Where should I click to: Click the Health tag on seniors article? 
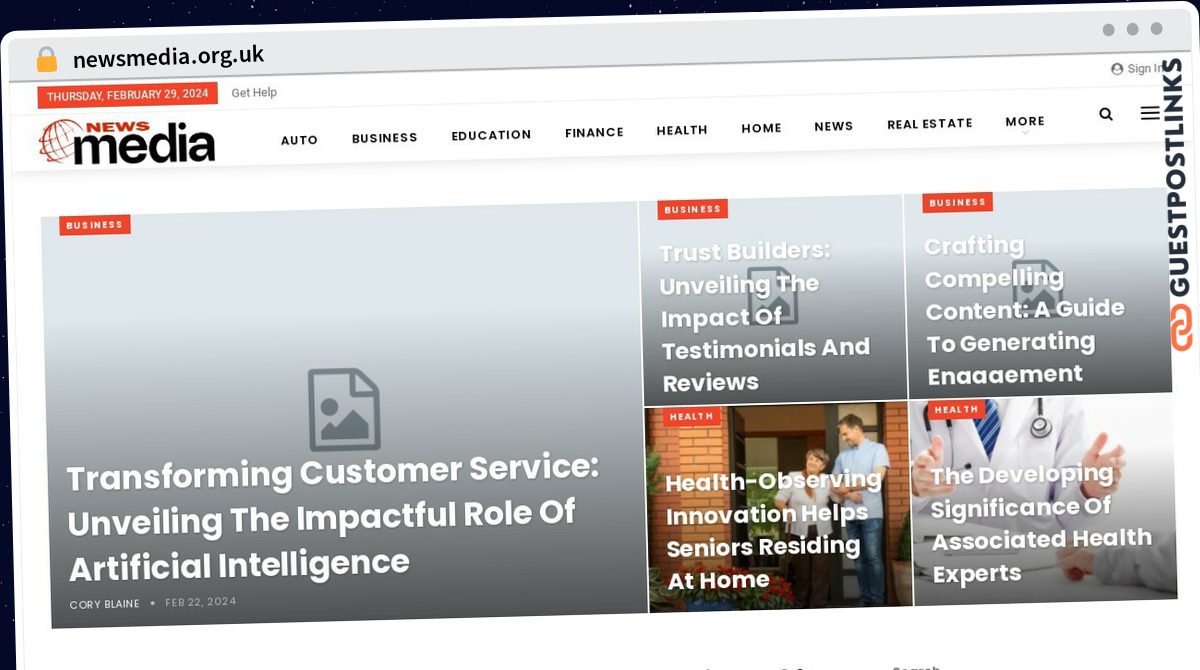pyautogui.click(x=691, y=416)
